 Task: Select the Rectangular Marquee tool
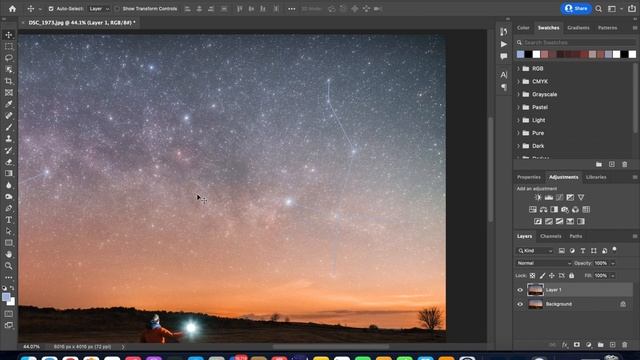tap(9, 47)
